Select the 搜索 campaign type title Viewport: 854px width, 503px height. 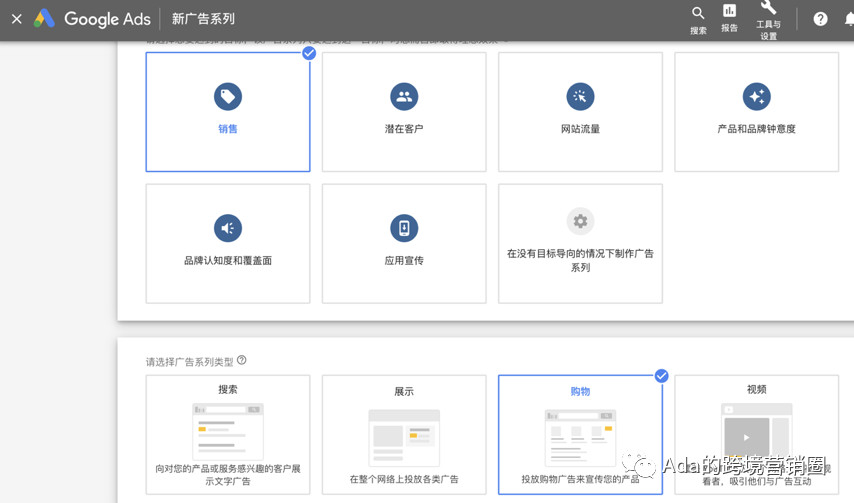point(228,389)
